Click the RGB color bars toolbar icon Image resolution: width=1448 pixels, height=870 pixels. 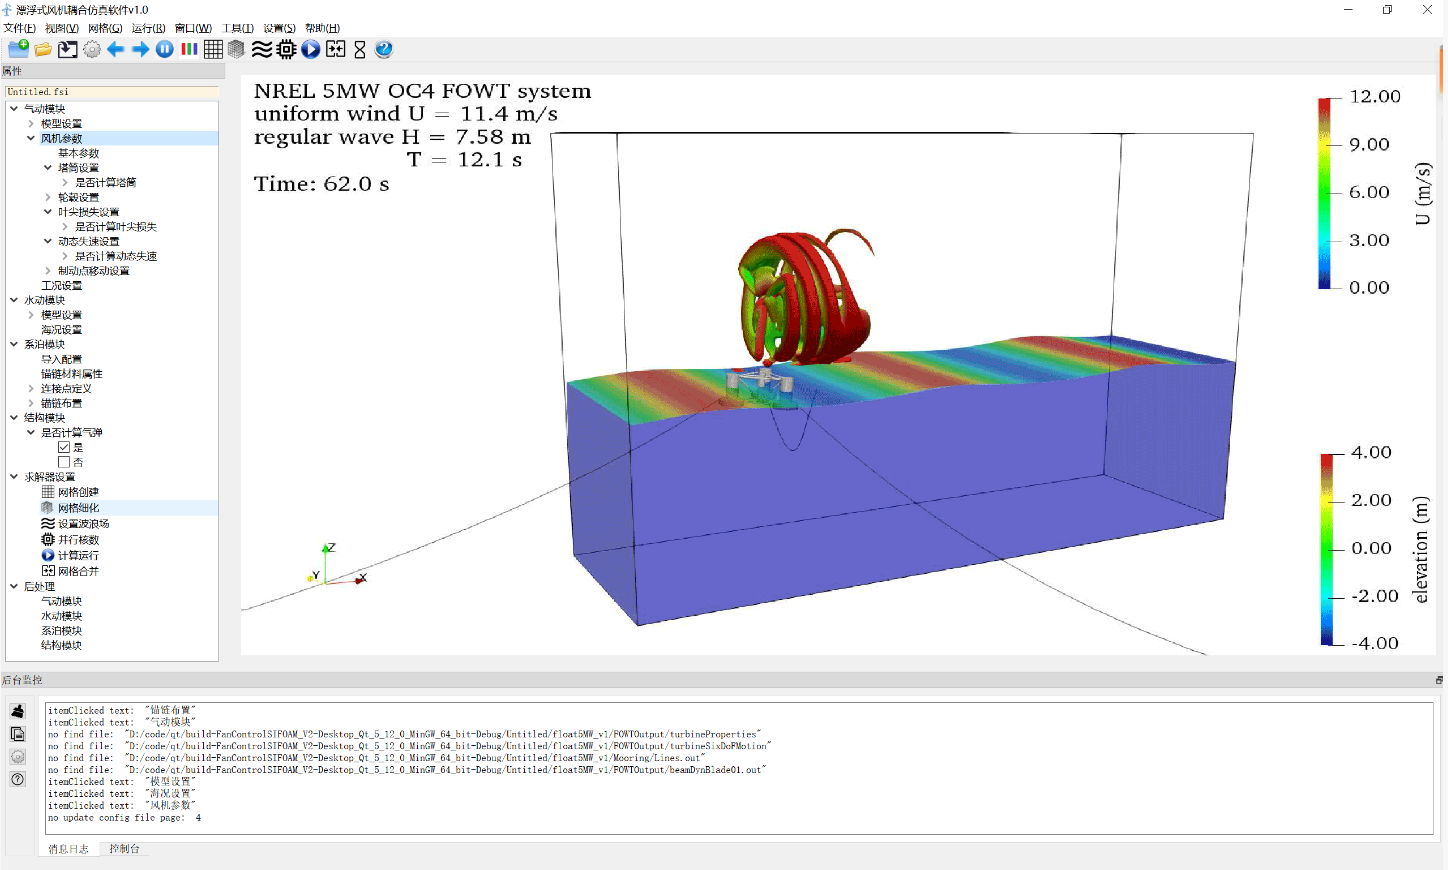(189, 49)
